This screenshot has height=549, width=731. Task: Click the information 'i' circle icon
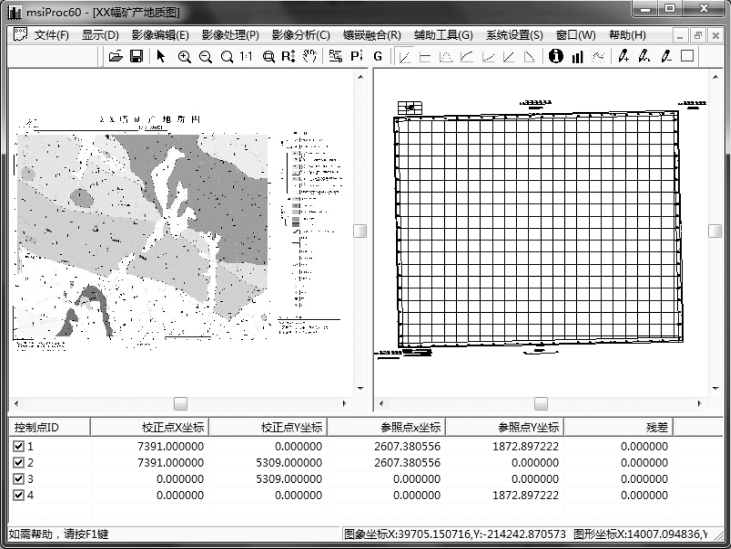pos(555,56)
